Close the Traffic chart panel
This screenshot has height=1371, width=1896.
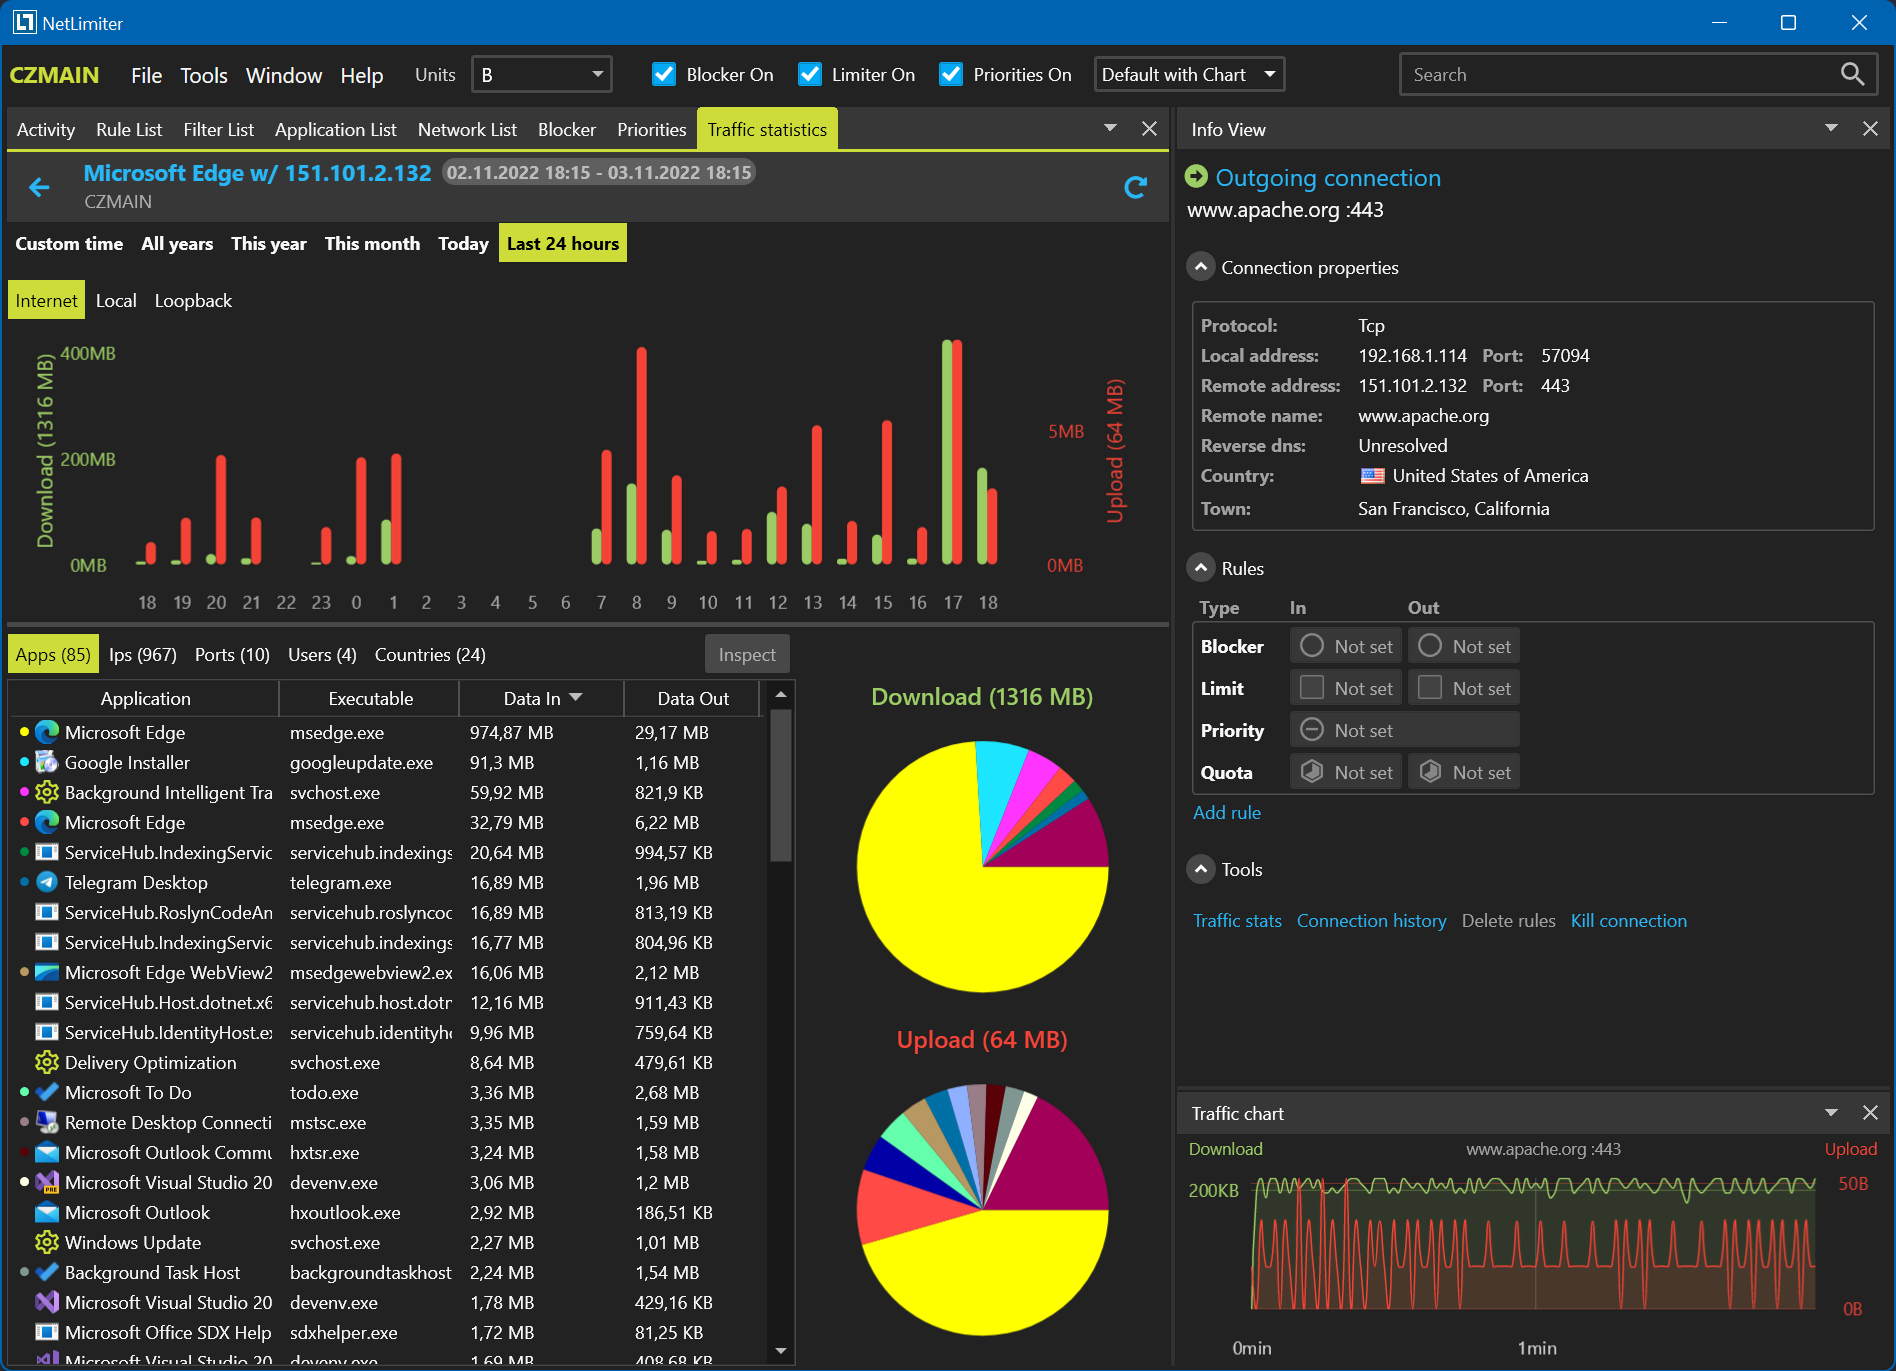coord(1870,1113)
